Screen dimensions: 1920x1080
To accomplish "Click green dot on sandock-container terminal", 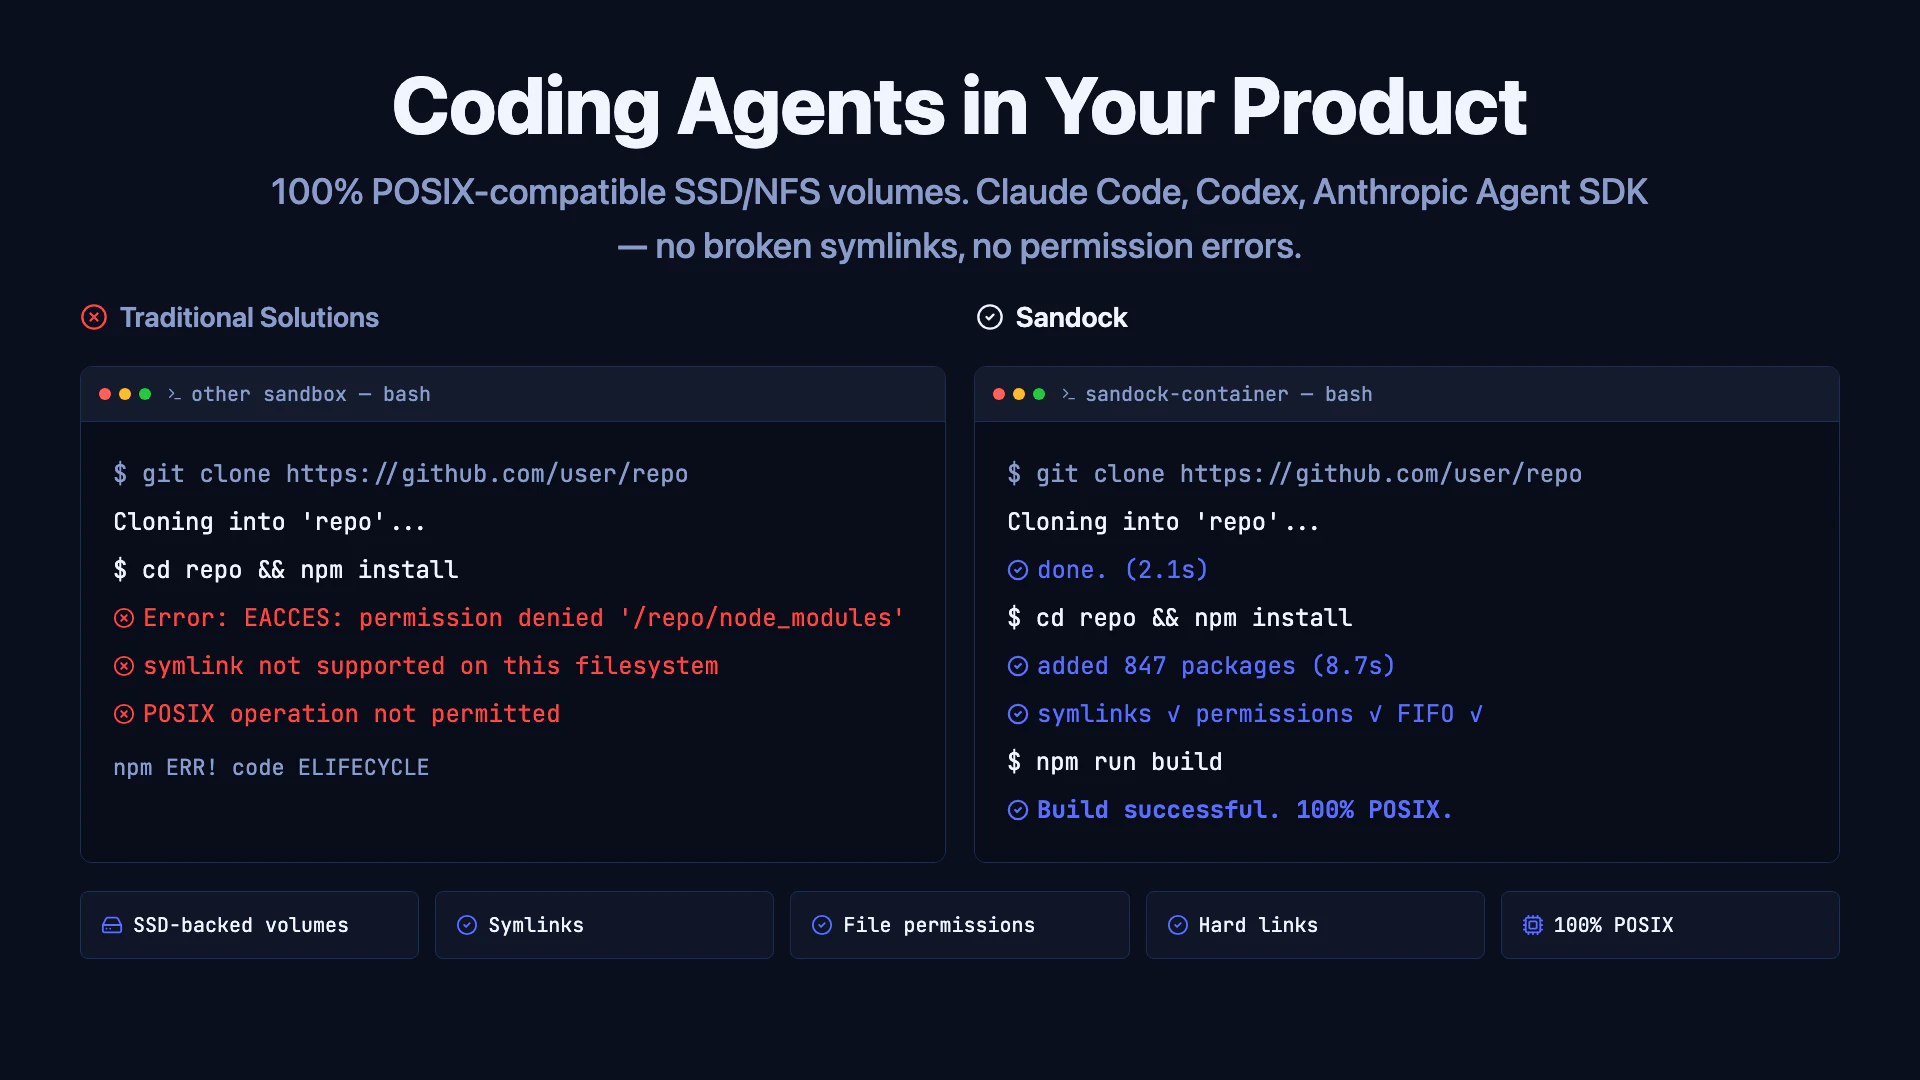I will point(1039,394).
